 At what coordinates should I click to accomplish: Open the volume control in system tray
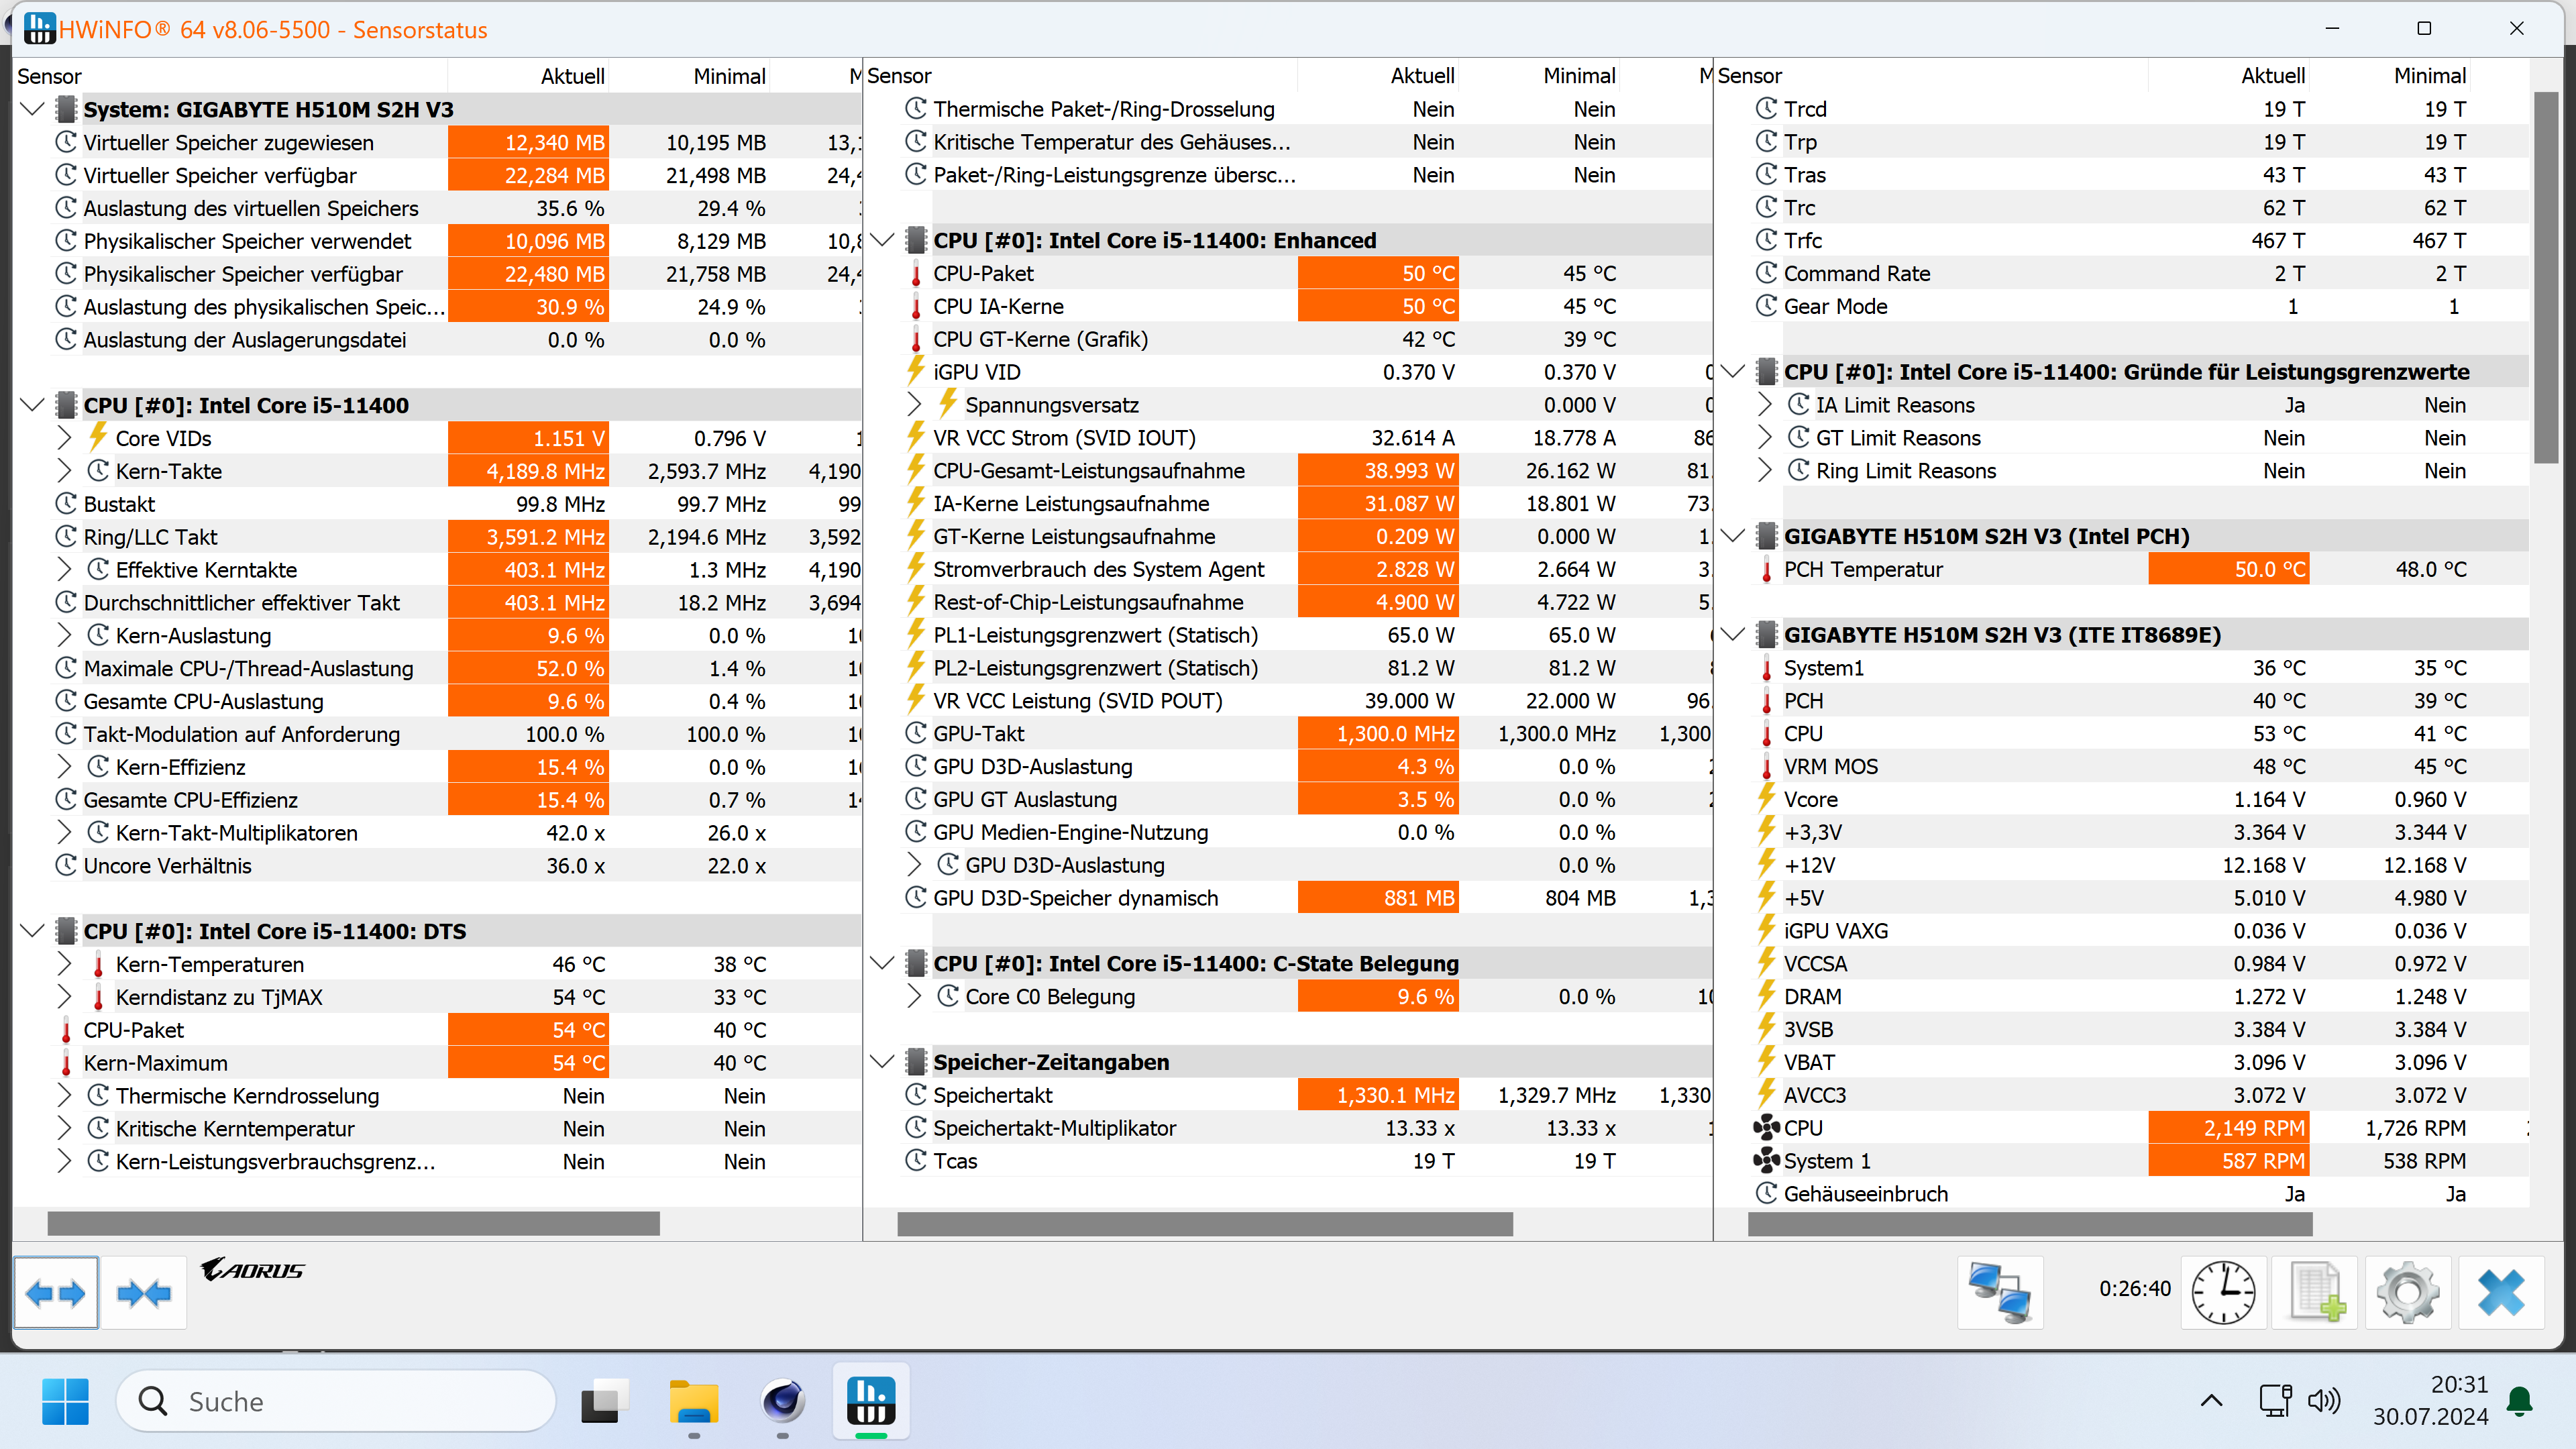2324,1401
